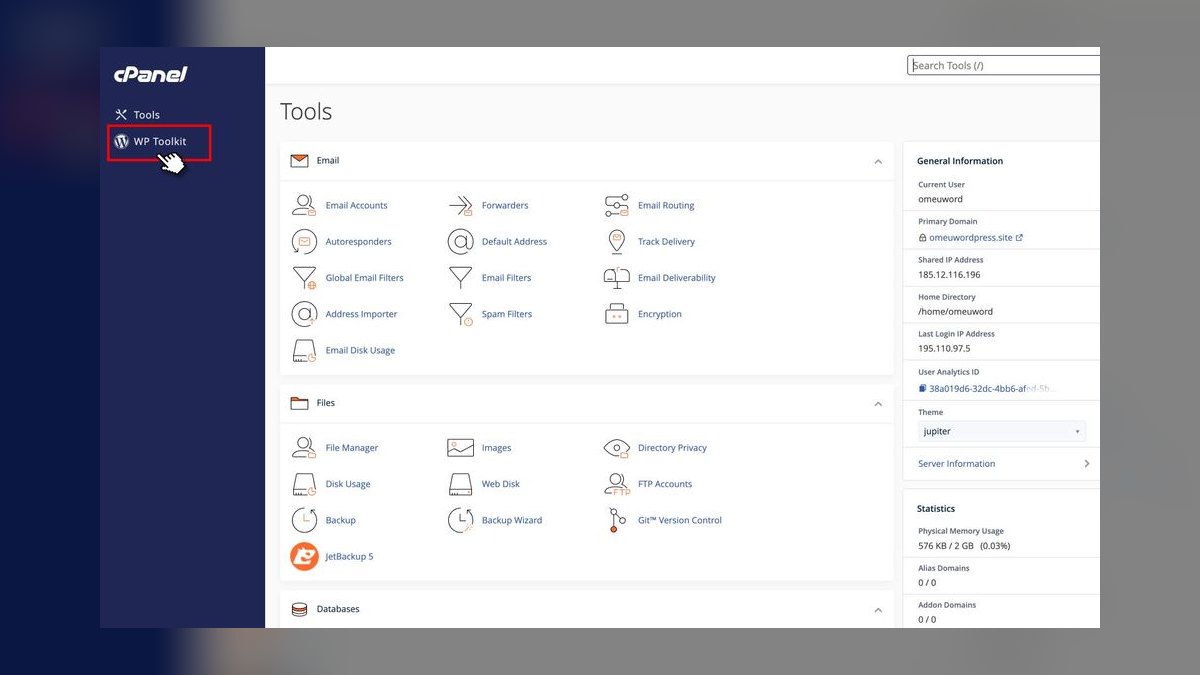Click the Last Login IP 195.110.97.5

[944, 349]
